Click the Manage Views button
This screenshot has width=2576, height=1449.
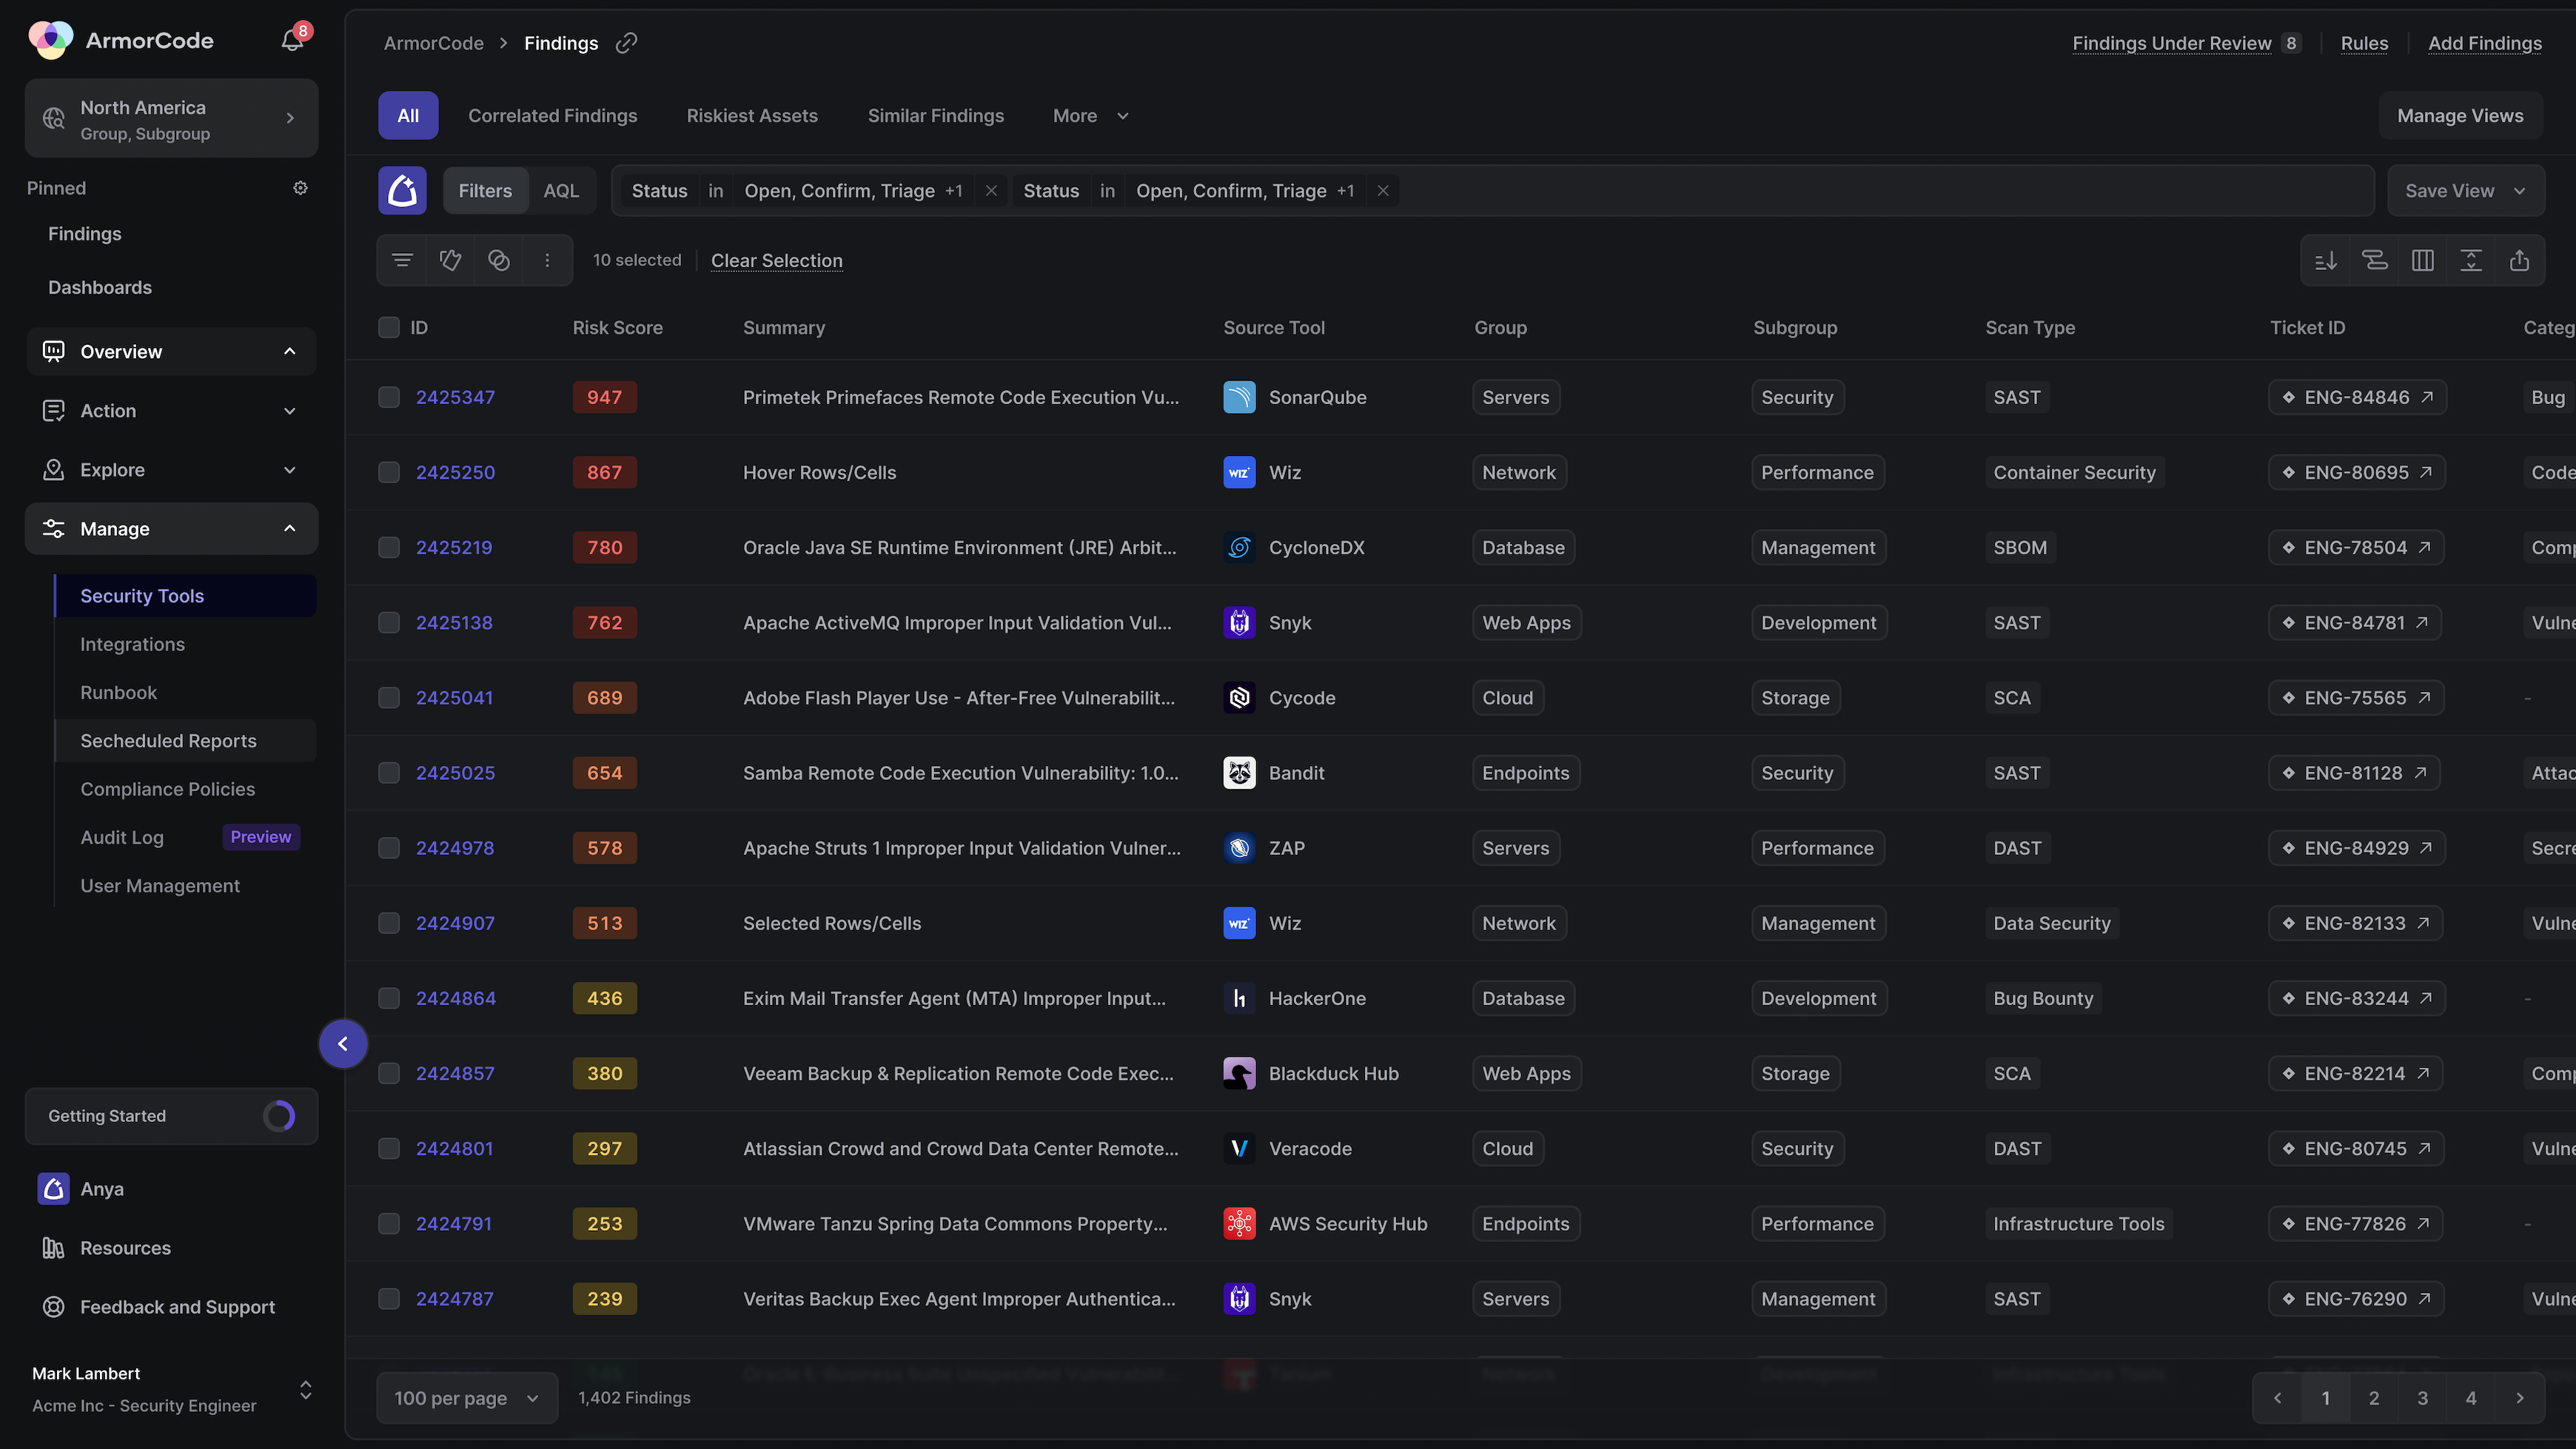(2460, 116)
